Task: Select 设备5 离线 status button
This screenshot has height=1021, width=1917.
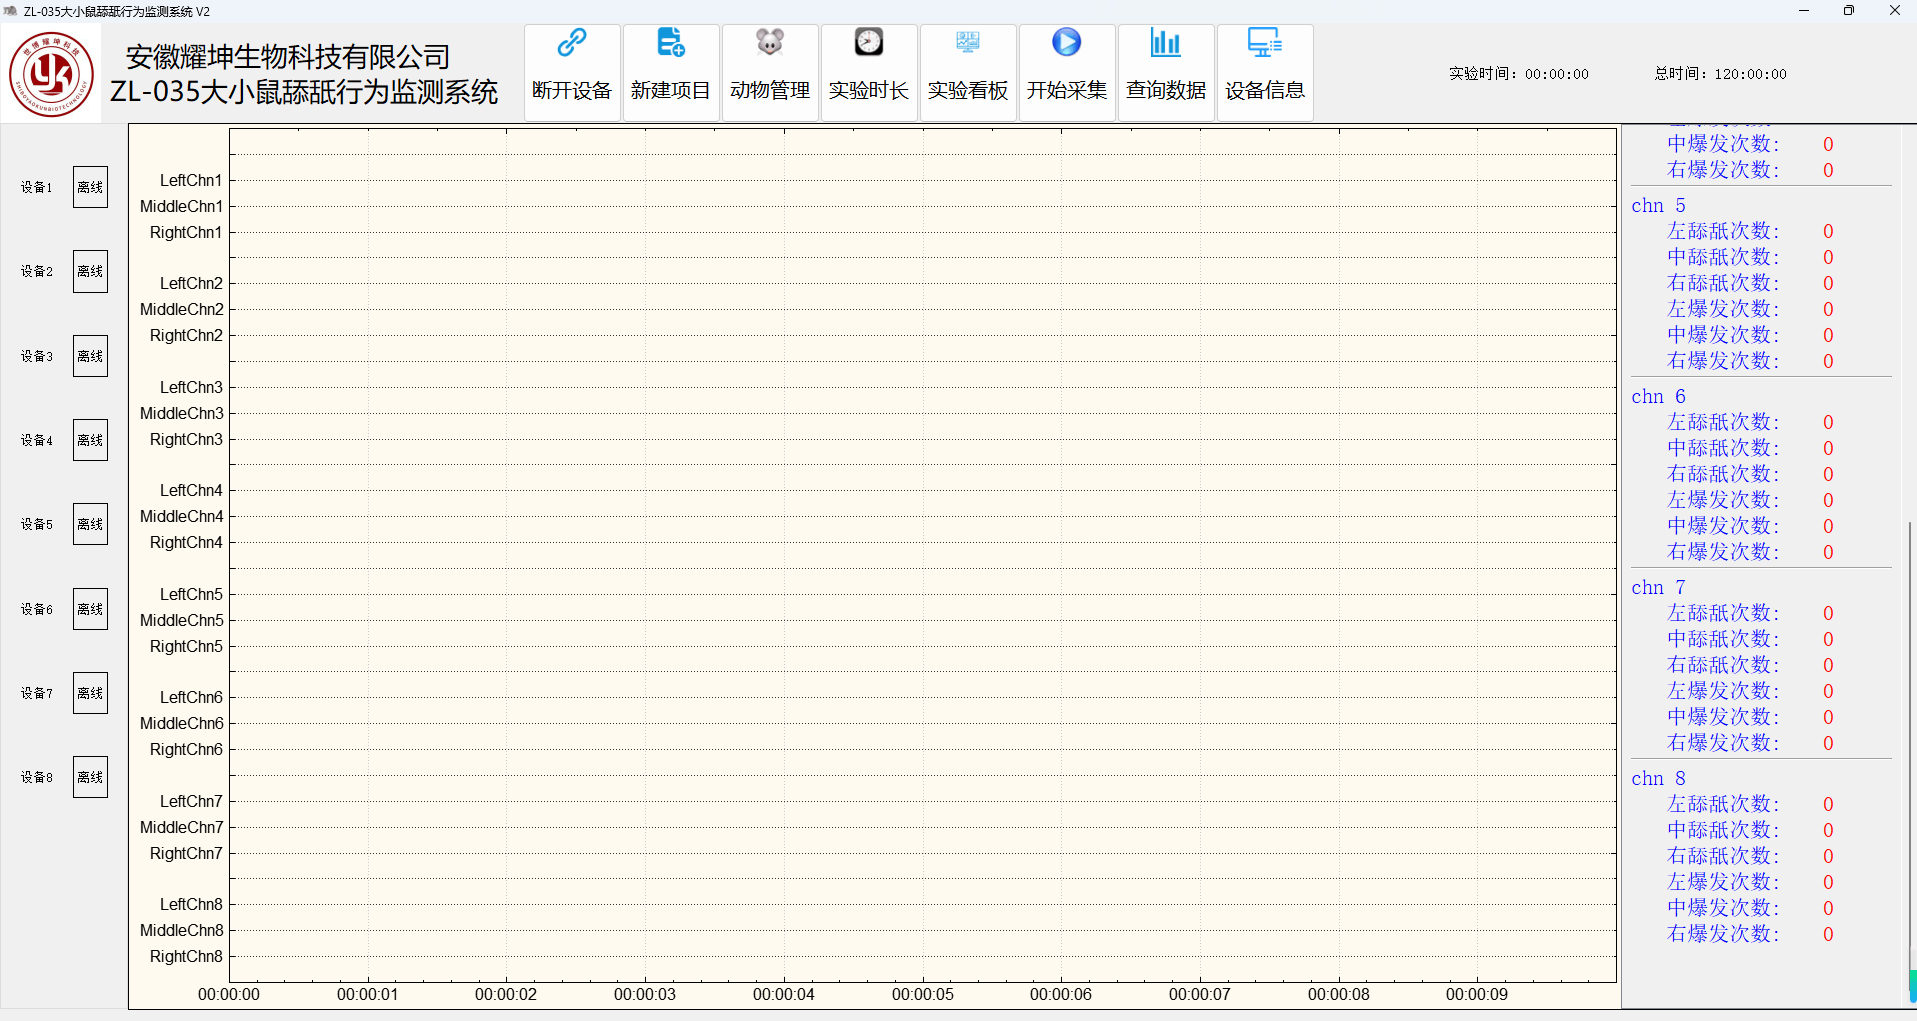Action: pyautogui.click(x=90, y=524)
